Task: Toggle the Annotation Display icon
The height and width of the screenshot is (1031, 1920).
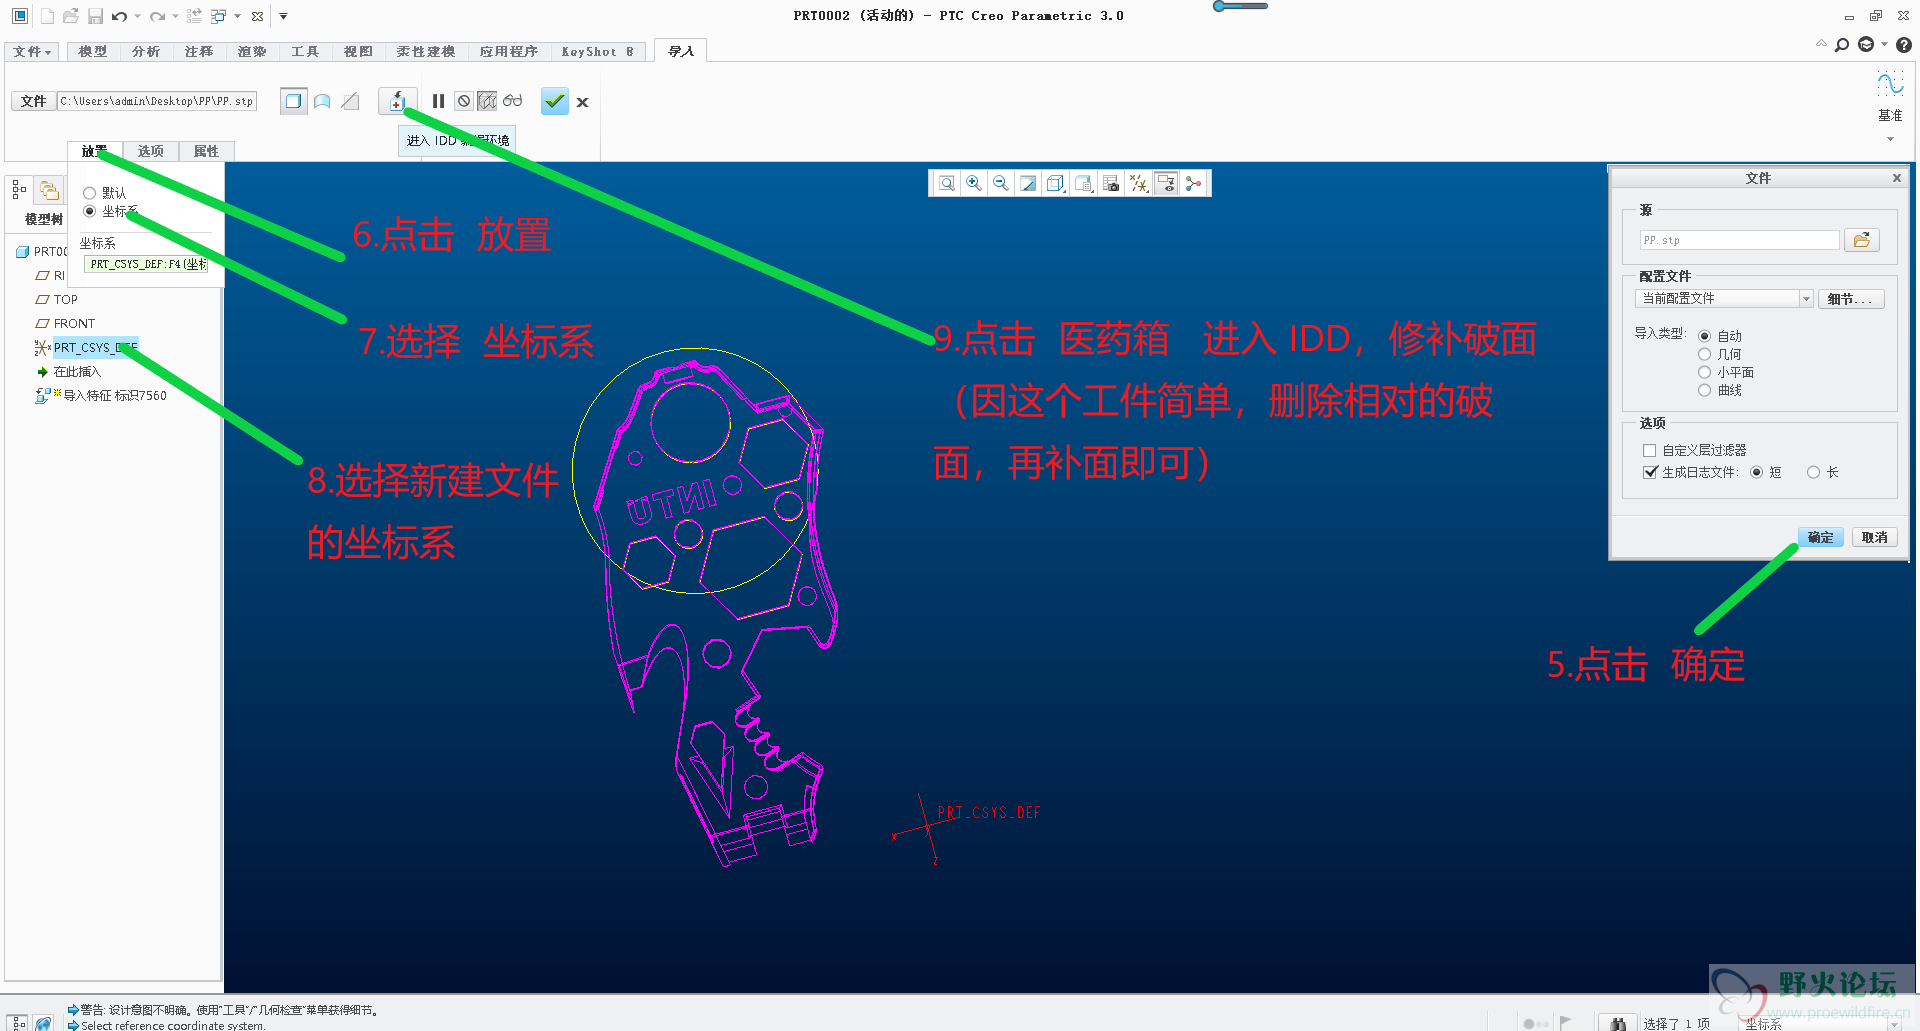Action: pyautogui.click(x=1166, y=183)
